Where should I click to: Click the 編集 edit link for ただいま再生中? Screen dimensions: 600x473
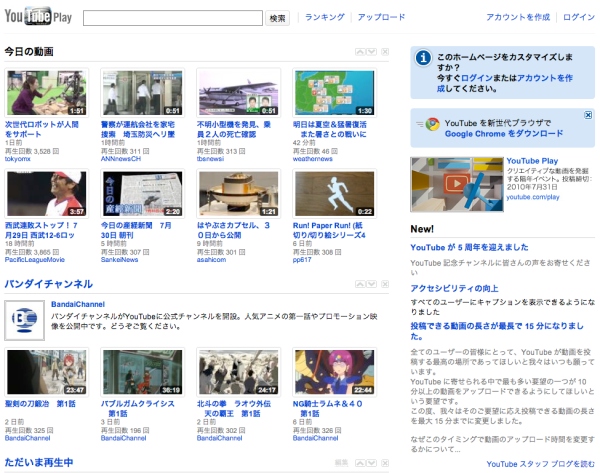(341, 463)
